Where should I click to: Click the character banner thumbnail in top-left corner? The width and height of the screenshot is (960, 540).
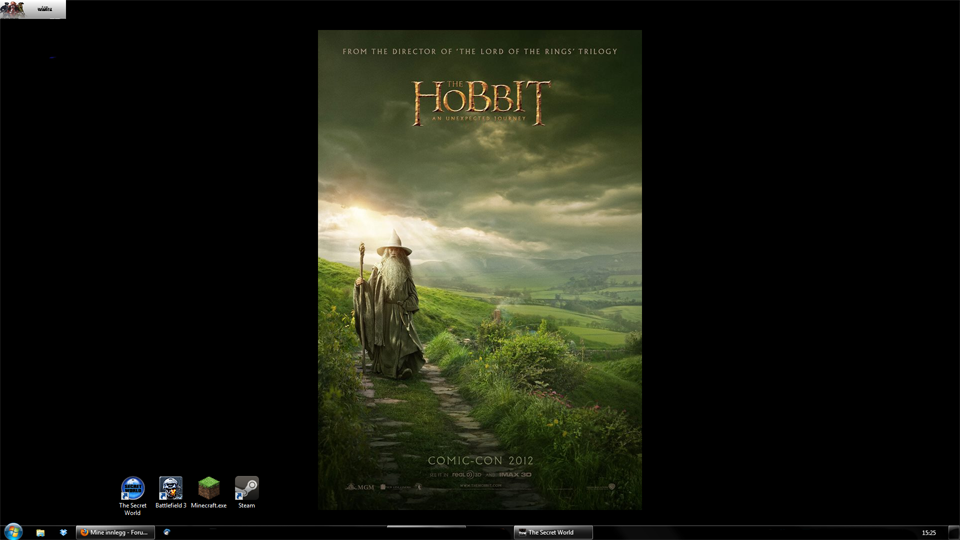[x=33, y=9]
